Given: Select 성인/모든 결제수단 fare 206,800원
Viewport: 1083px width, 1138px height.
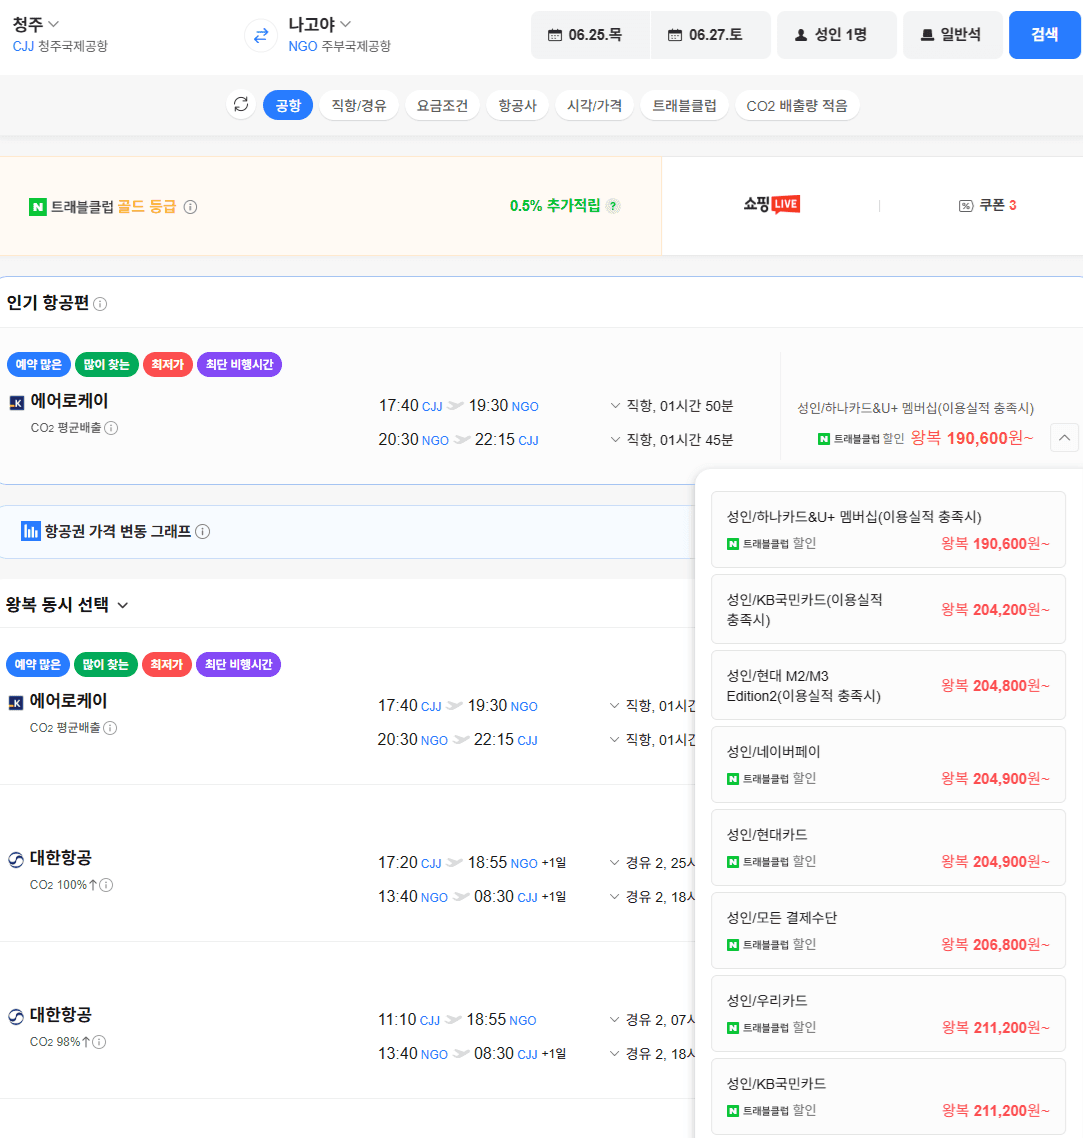Looking at the screenshot, I should coord(888,930).
